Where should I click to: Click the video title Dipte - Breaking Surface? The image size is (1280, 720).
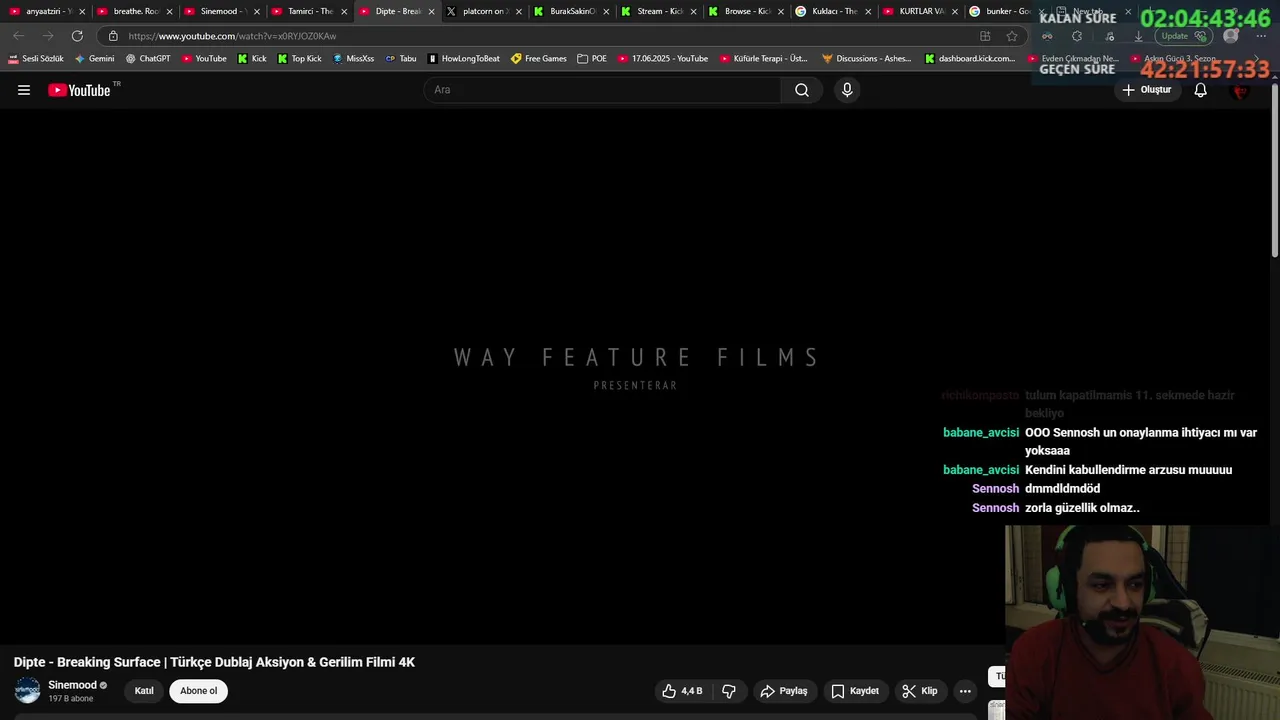tap(214, 662)
